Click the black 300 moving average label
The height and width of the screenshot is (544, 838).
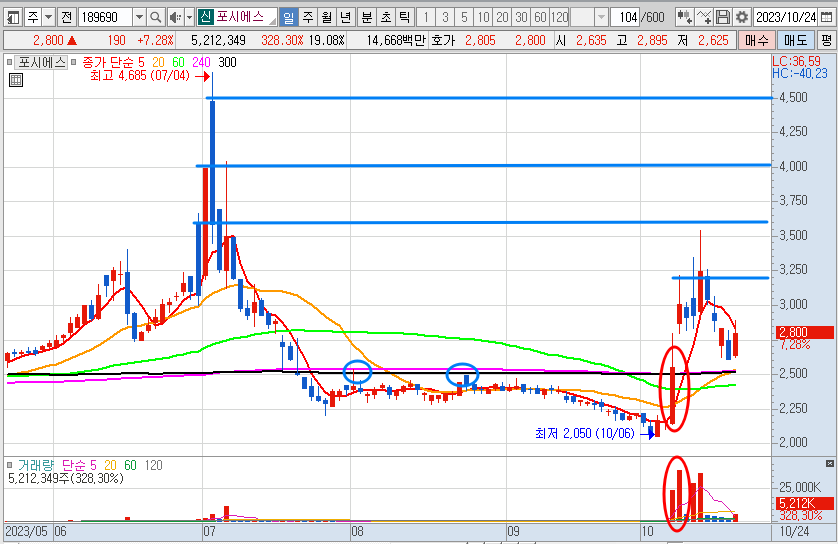(227, 63)
